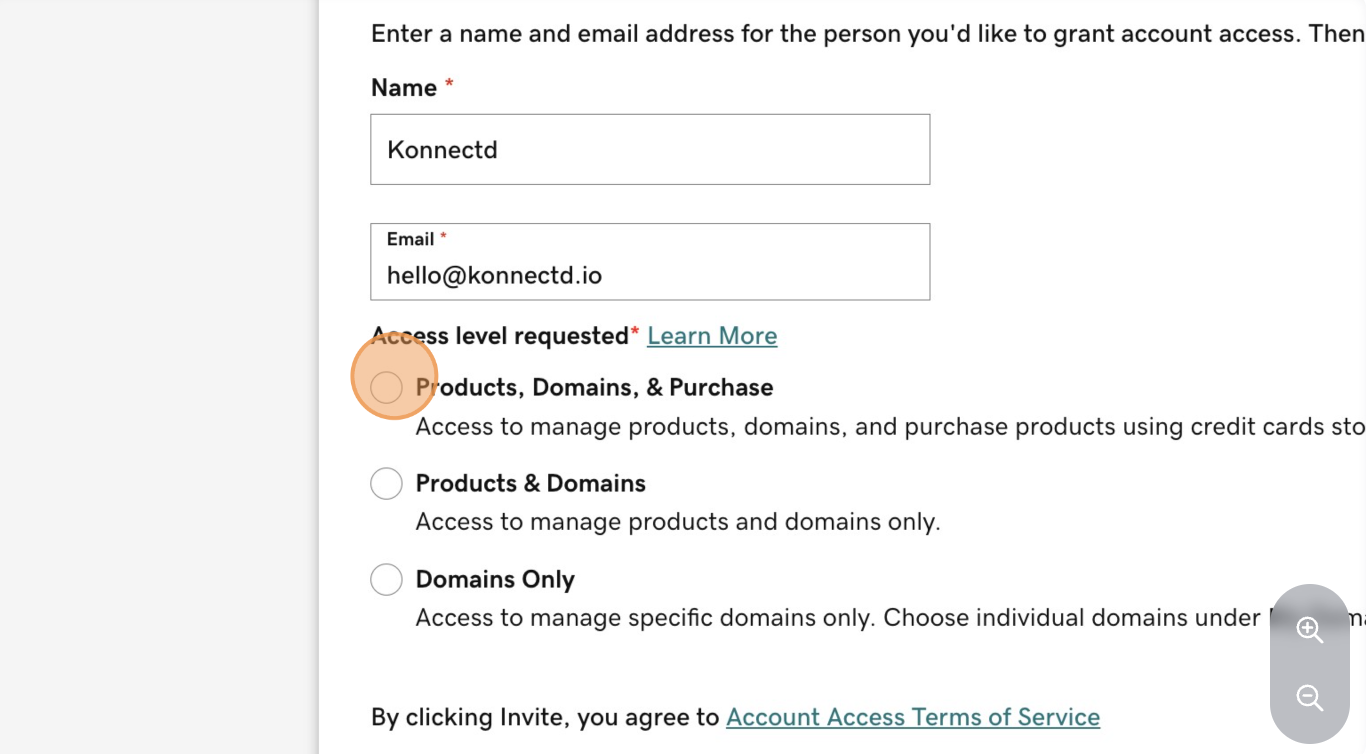
Task: Focus the Name field containing Konnectd
Action: pos(650,149)
